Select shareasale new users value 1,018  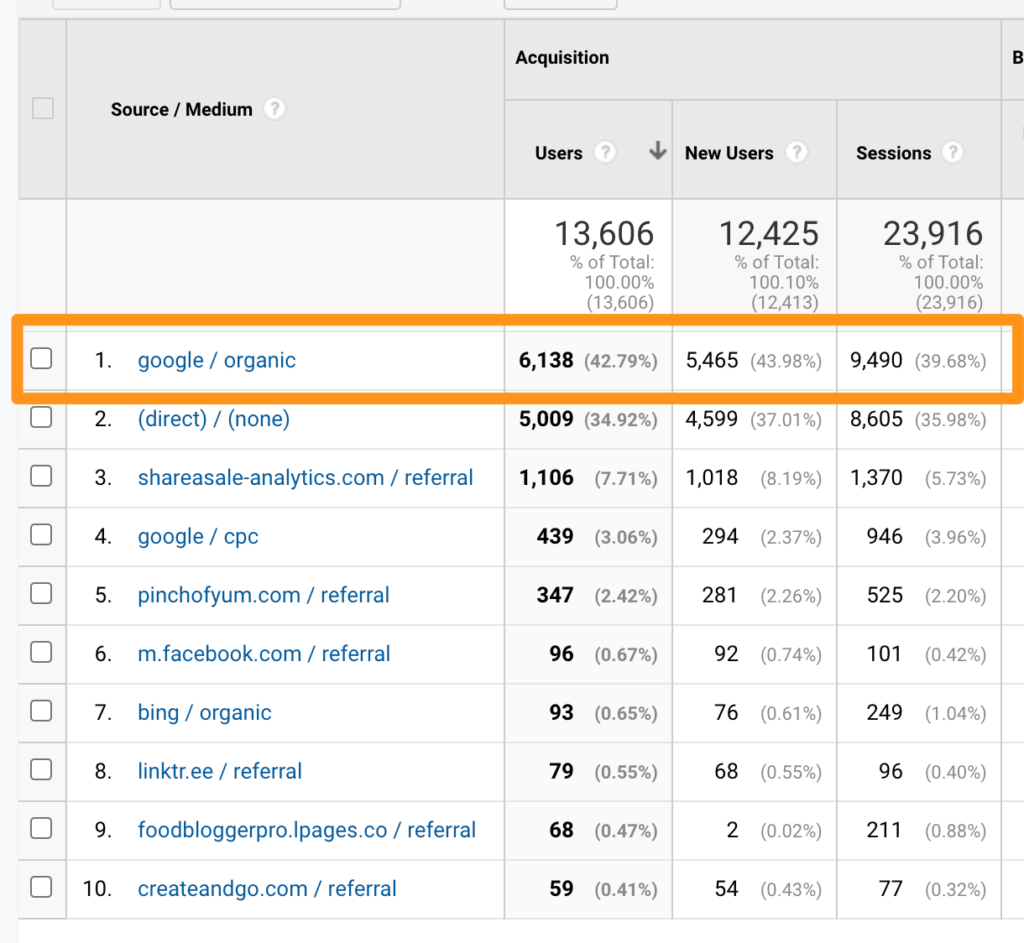pyautogui.click(x=712, y=478)
